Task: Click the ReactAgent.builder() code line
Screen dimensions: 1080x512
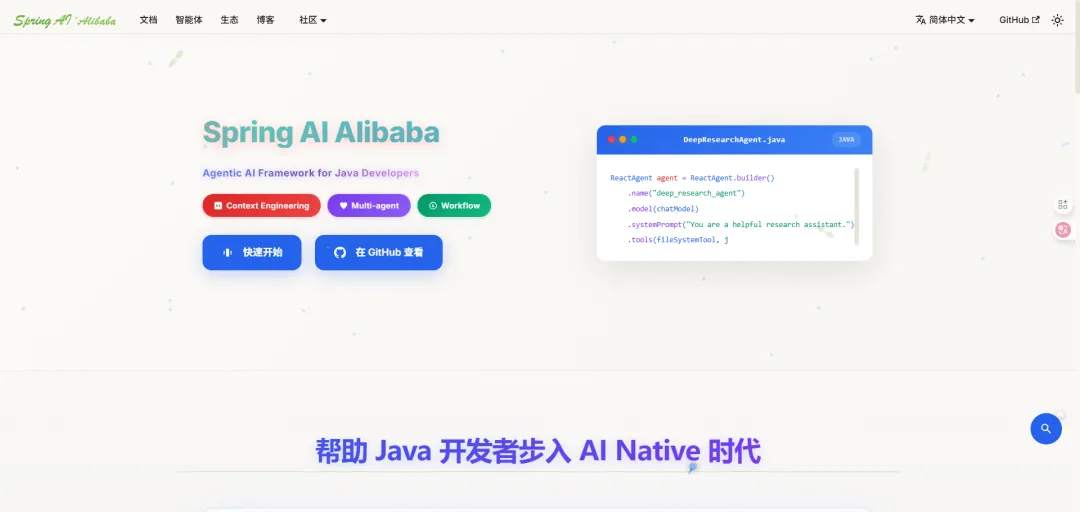Action: (x=693, y=178)
